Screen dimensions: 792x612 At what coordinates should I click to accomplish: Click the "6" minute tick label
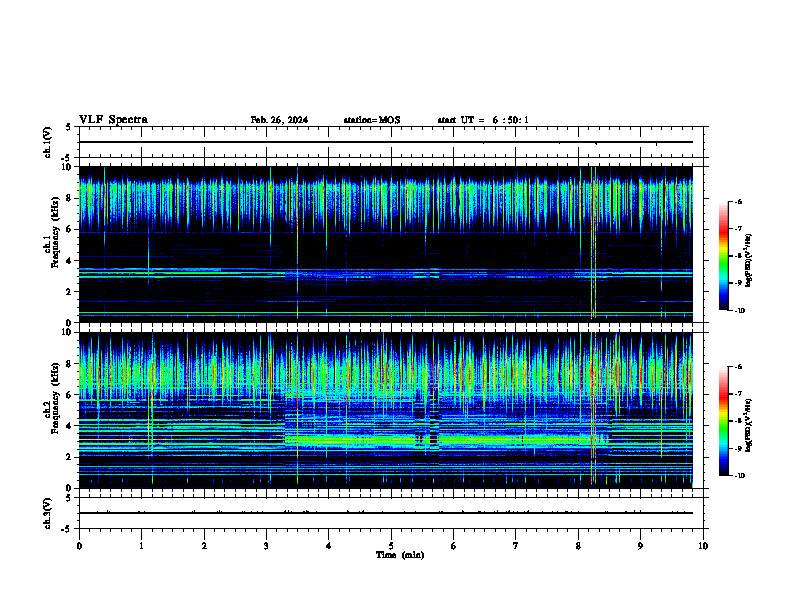pyautogui.click(x=453, y=546)
